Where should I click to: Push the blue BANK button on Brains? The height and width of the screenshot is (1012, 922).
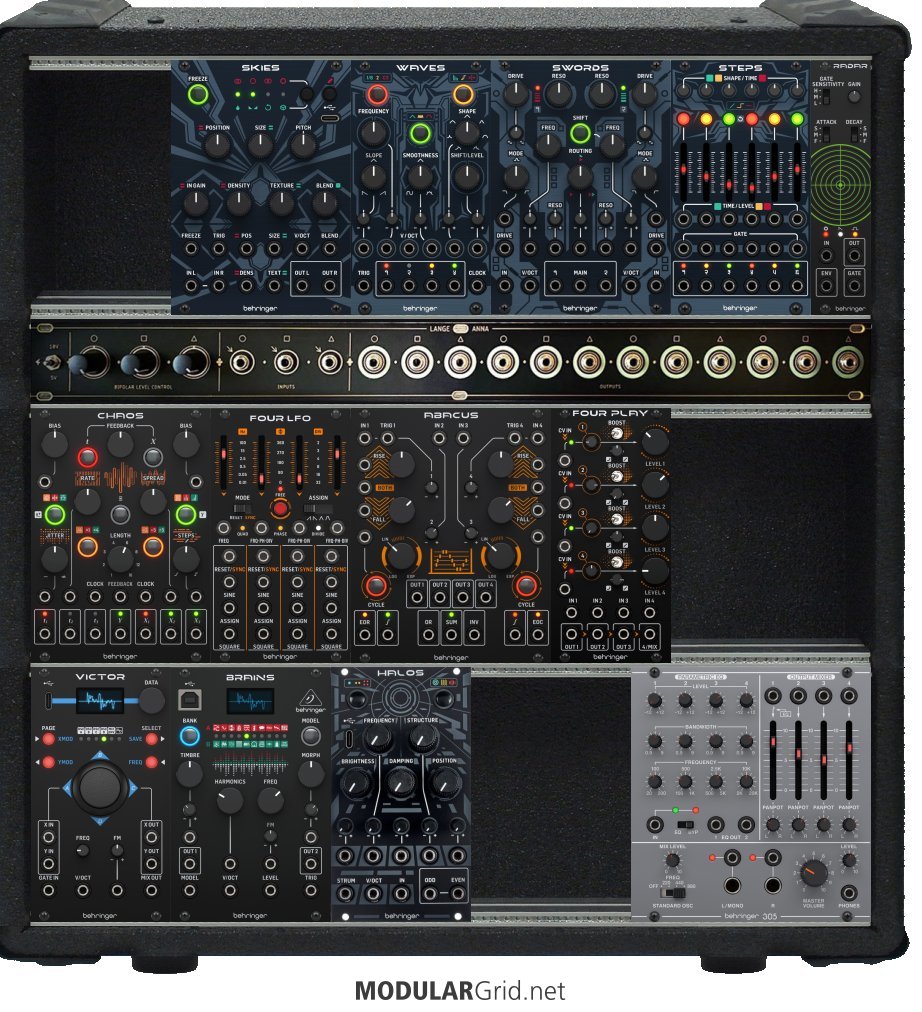pyautogui.click(x=189, y=736)
